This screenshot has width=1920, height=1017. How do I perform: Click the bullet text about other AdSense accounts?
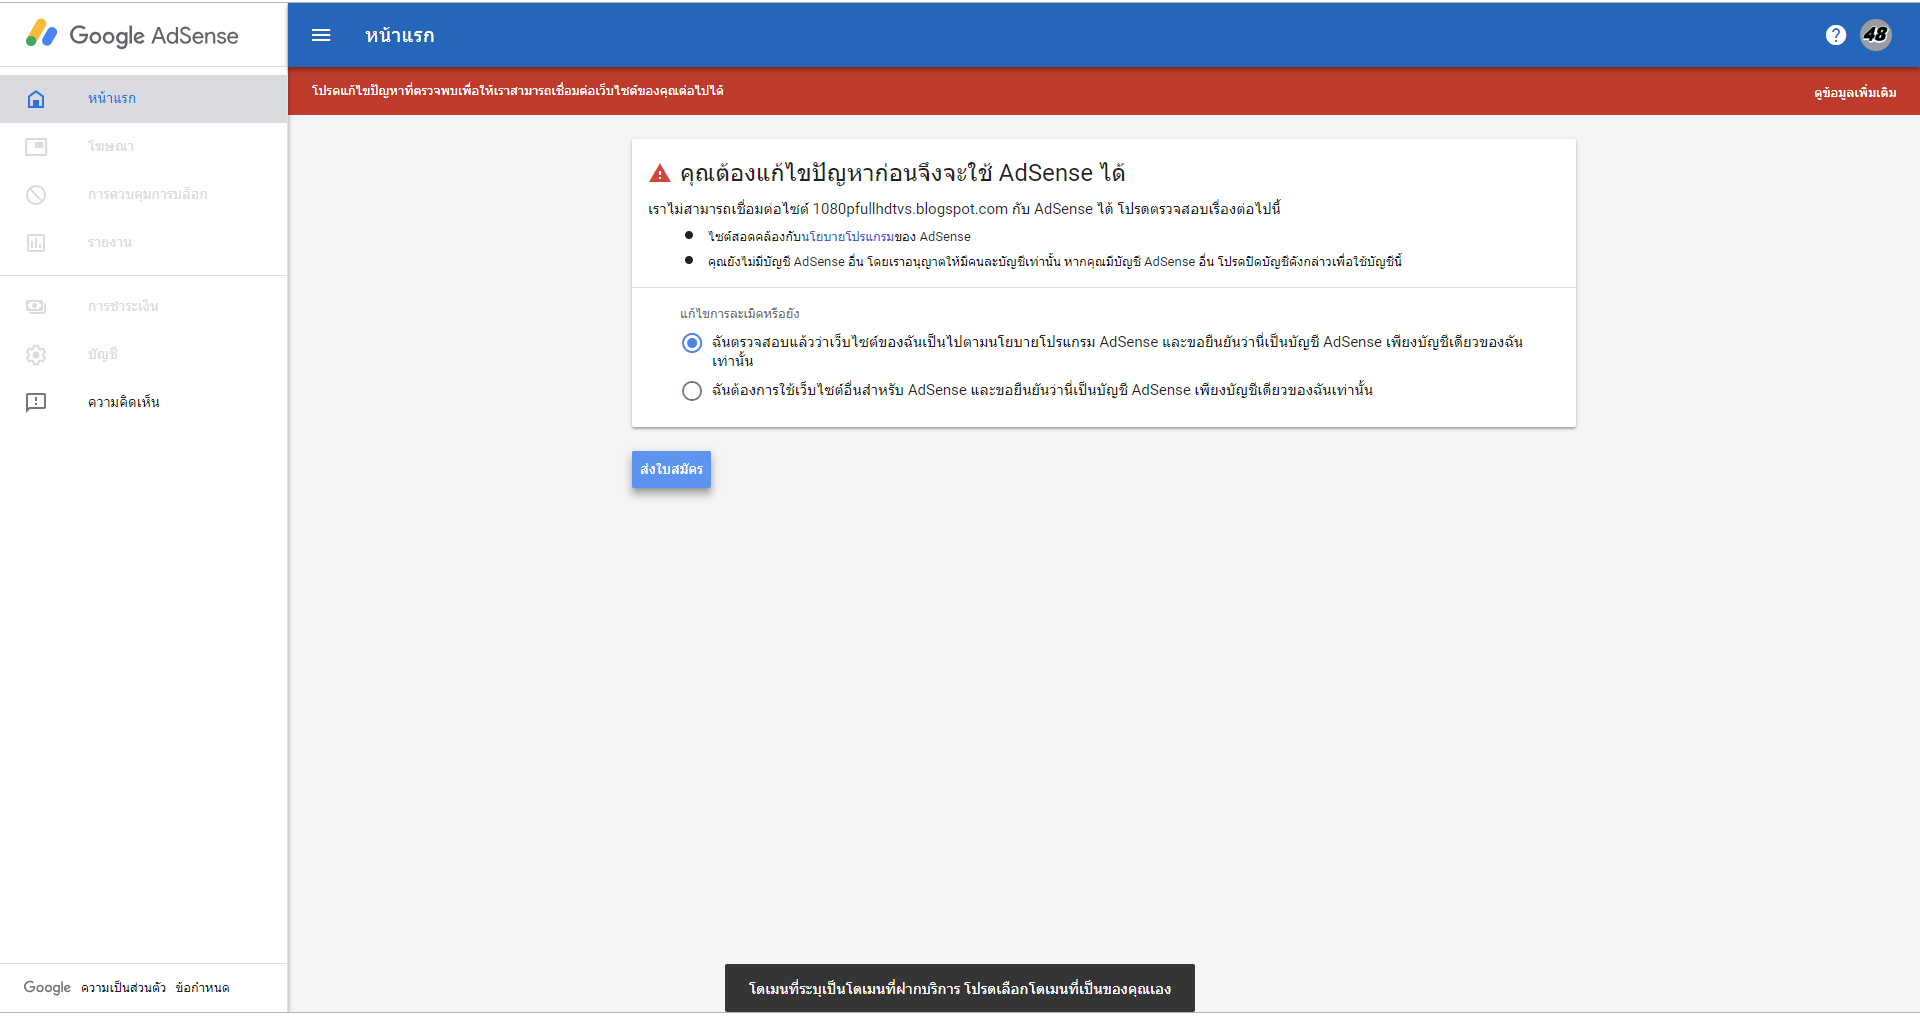pos(1055,262)
